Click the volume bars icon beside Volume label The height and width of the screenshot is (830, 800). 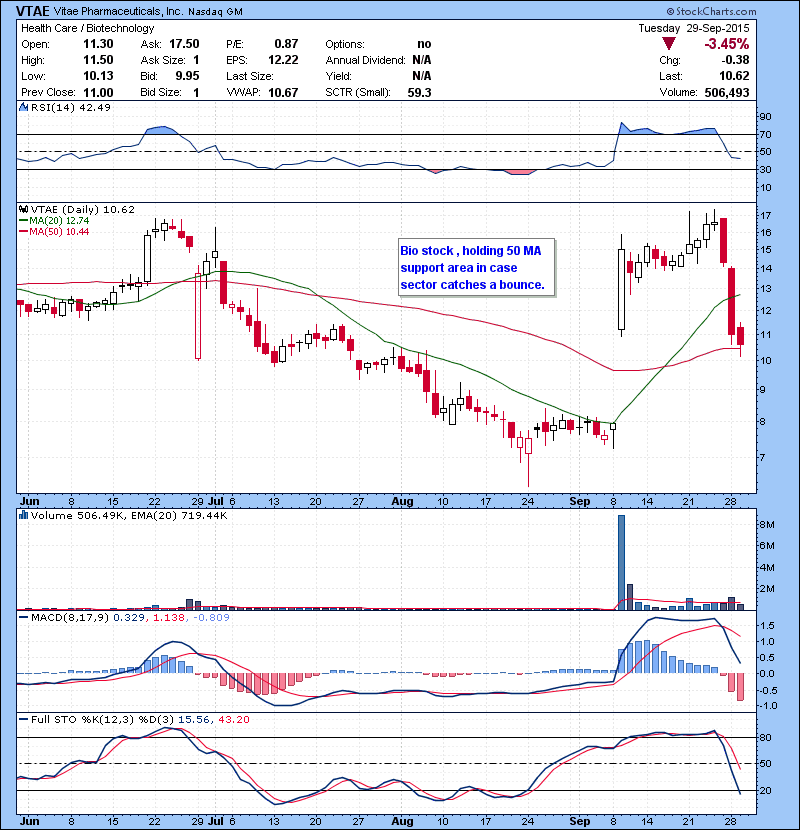(x=23, y=515)
